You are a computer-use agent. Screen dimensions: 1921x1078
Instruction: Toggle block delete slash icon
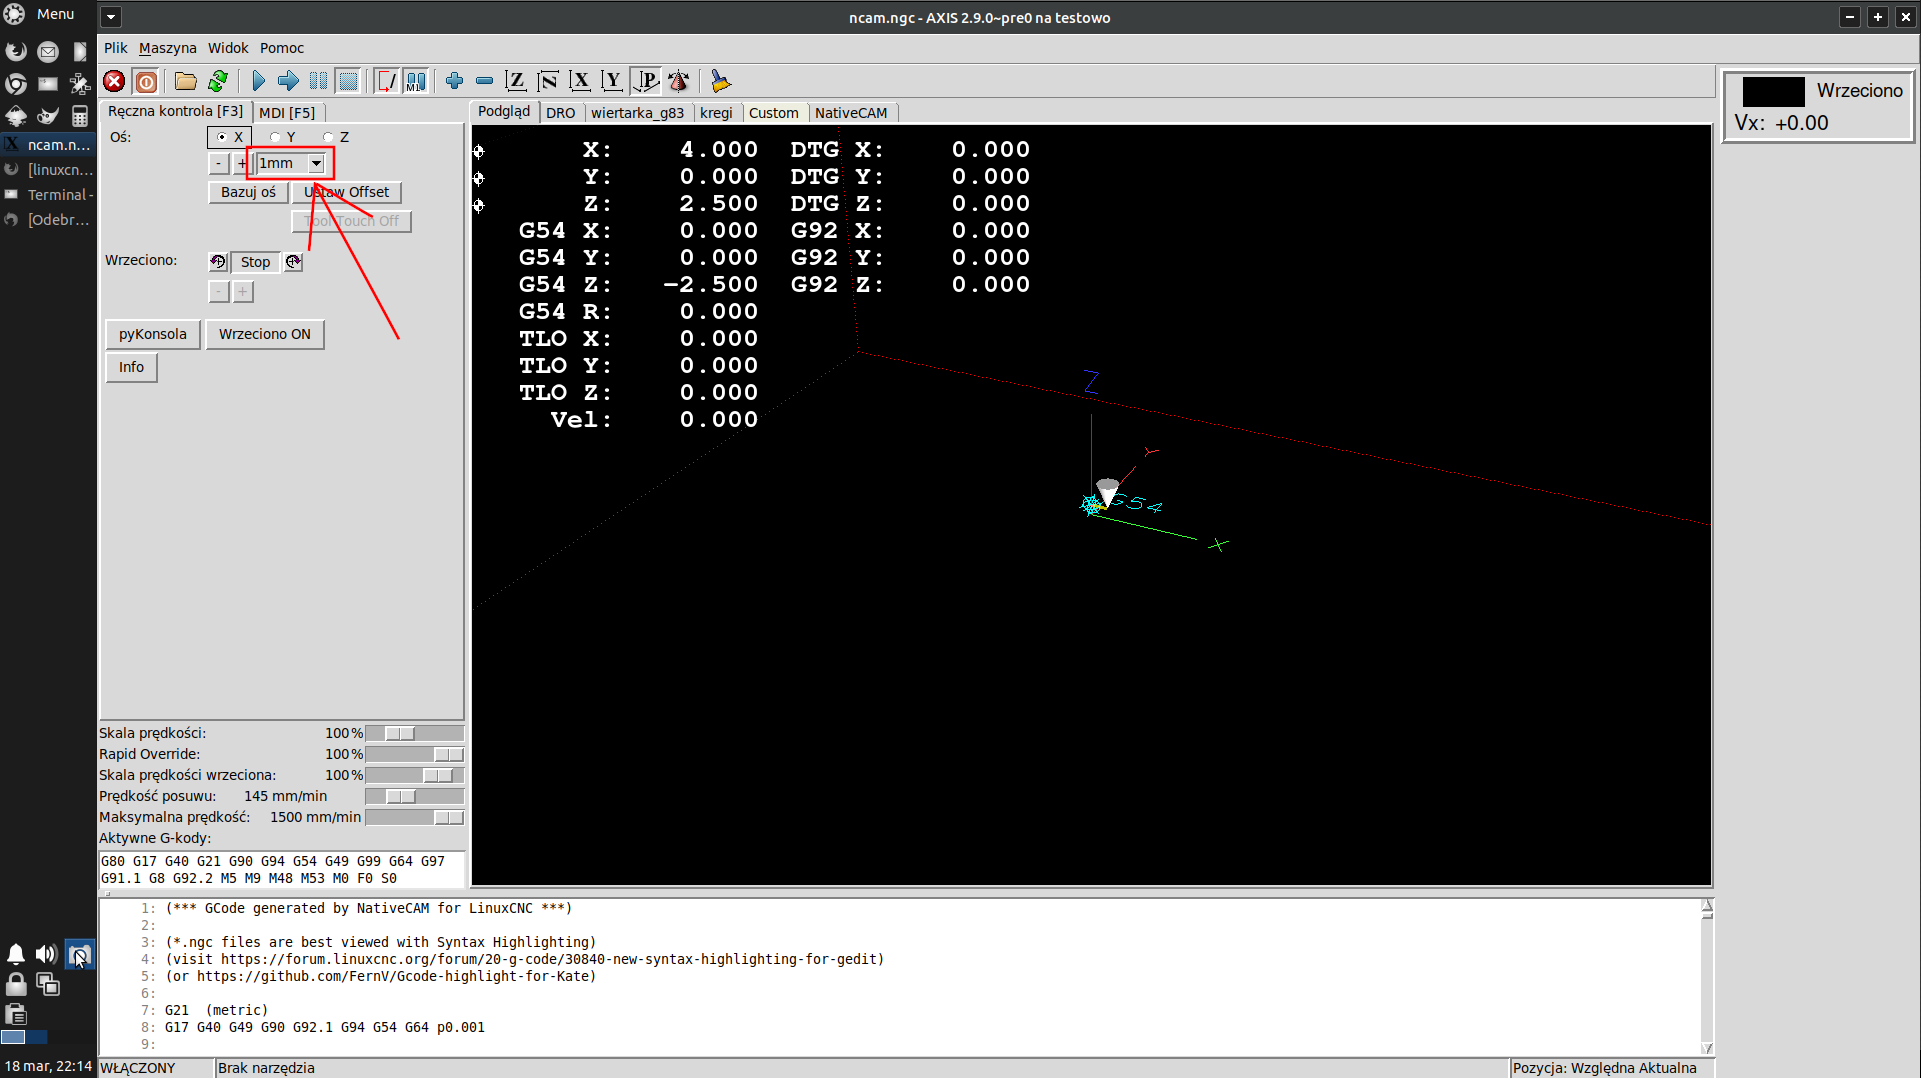coord(386,81)
